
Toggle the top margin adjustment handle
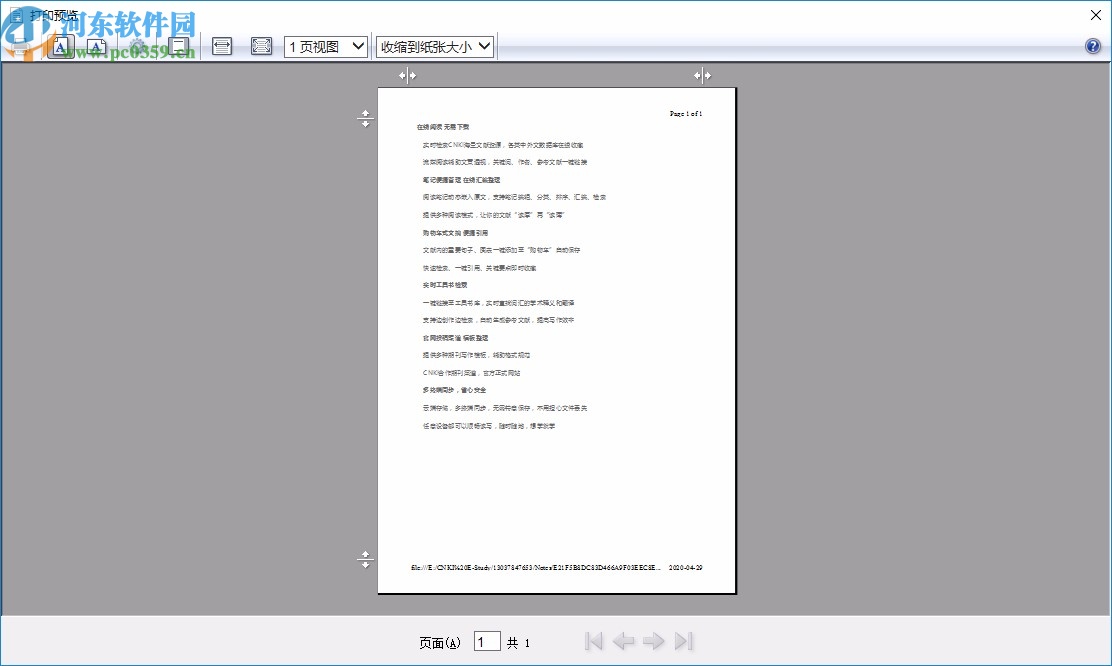[365, 118]
